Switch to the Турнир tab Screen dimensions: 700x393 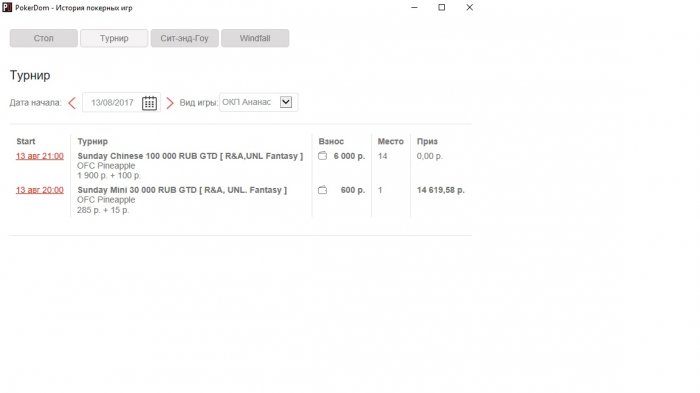tap(114, 38)
